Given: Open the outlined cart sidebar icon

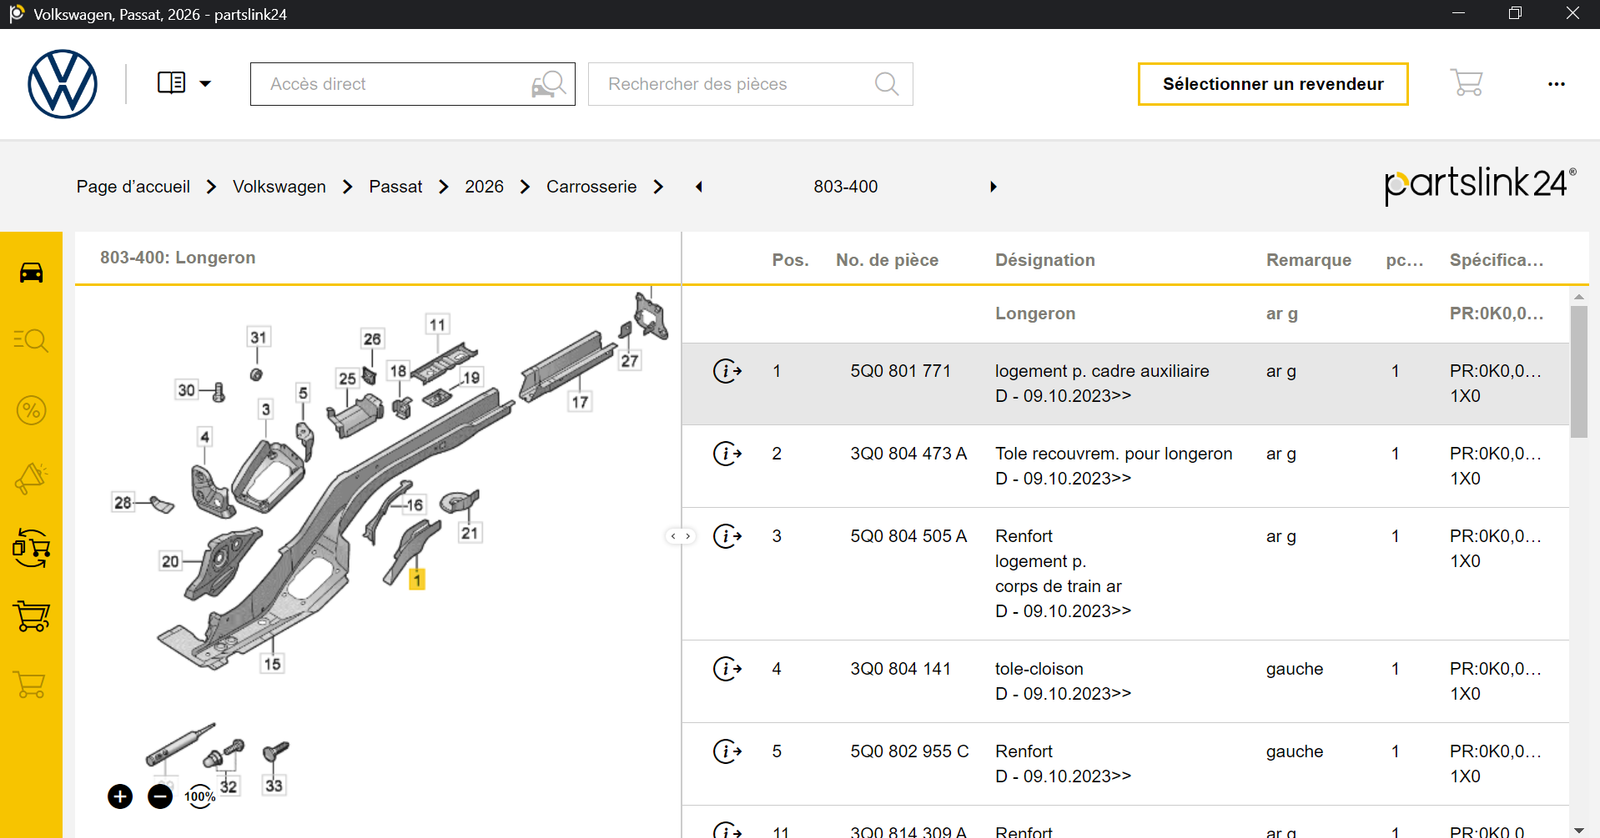Looking at the screenshot, I should tap(31, 685).
